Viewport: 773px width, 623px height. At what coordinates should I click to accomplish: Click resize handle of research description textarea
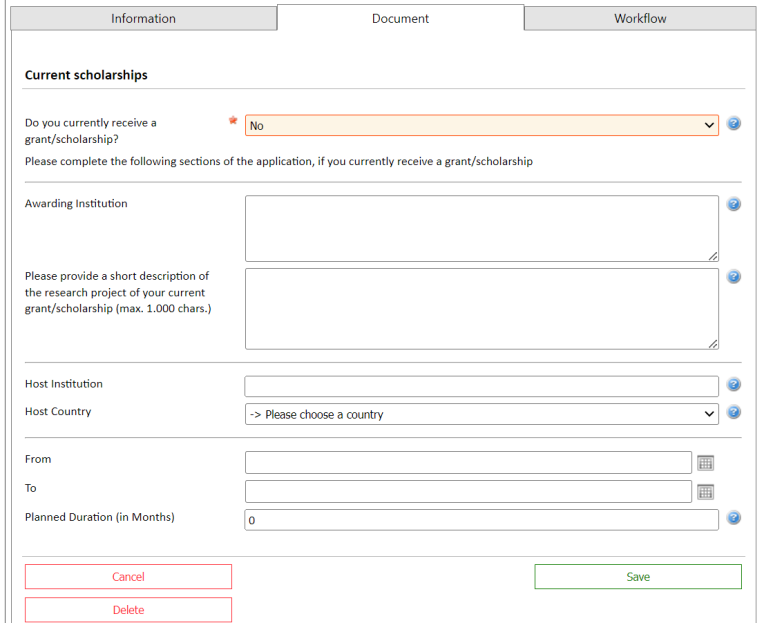pyautogui.click(x=713, y=344)
